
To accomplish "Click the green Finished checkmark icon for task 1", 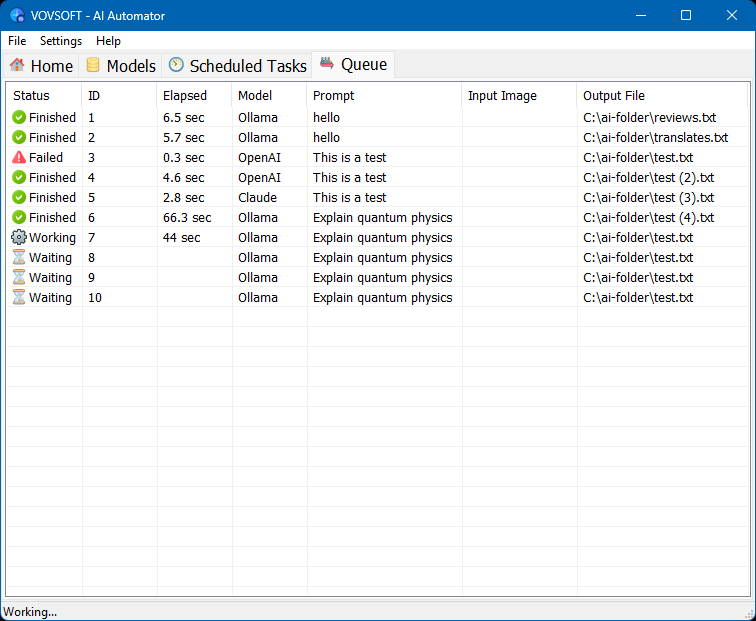I will click(19, 117).
